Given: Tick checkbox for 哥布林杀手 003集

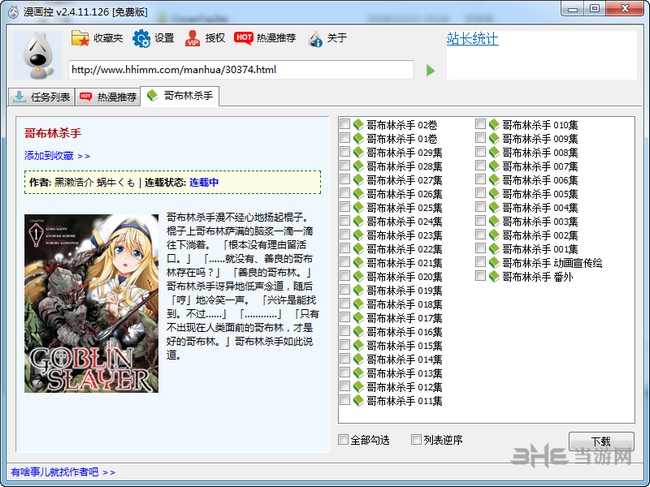Looking at the screenshot, I should point(480,220).
